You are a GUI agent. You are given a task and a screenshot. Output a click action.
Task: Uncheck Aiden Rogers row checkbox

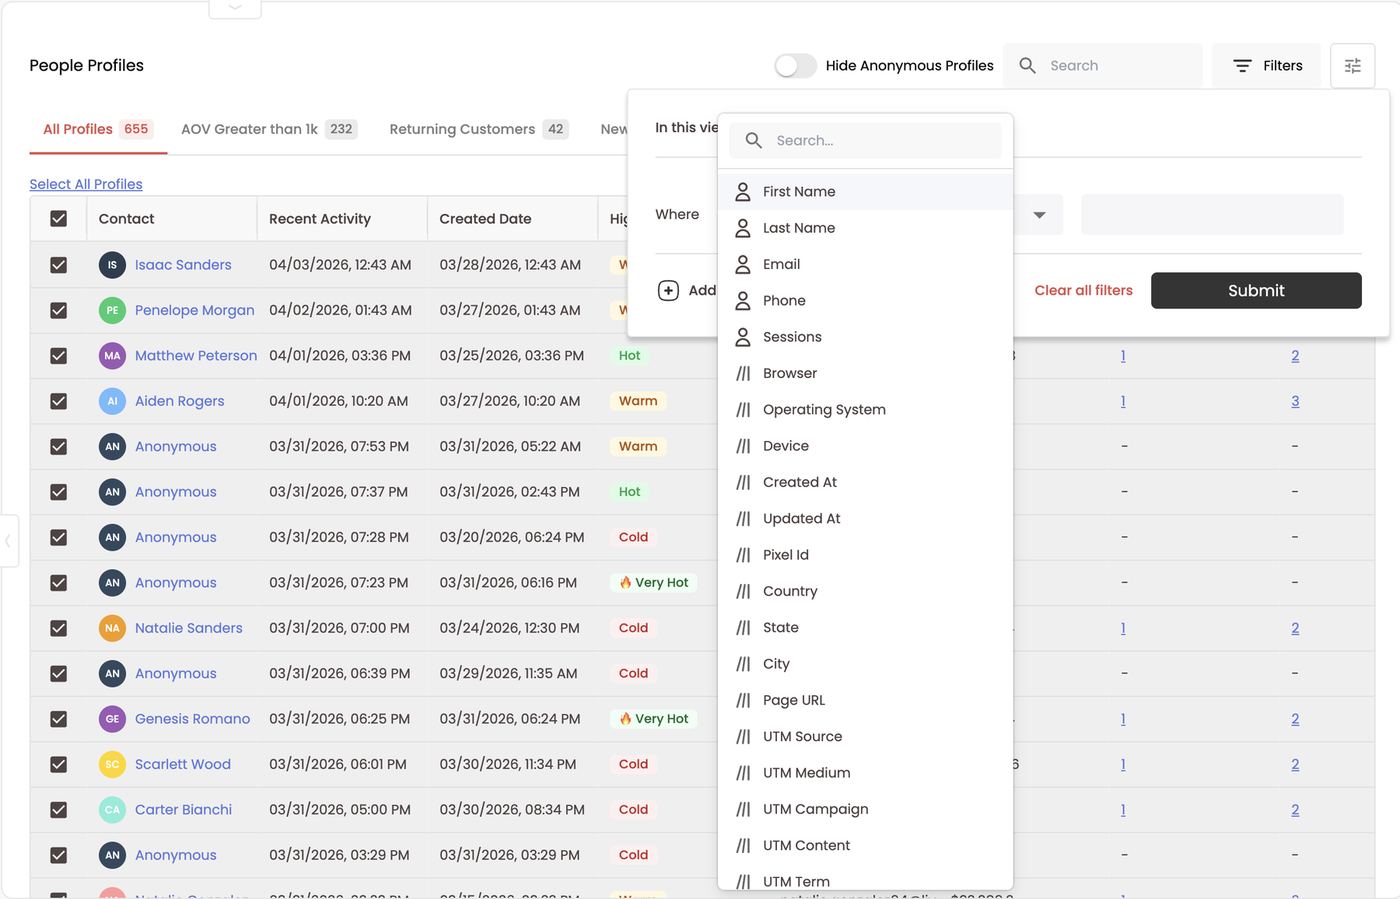(x=59, y=401)
